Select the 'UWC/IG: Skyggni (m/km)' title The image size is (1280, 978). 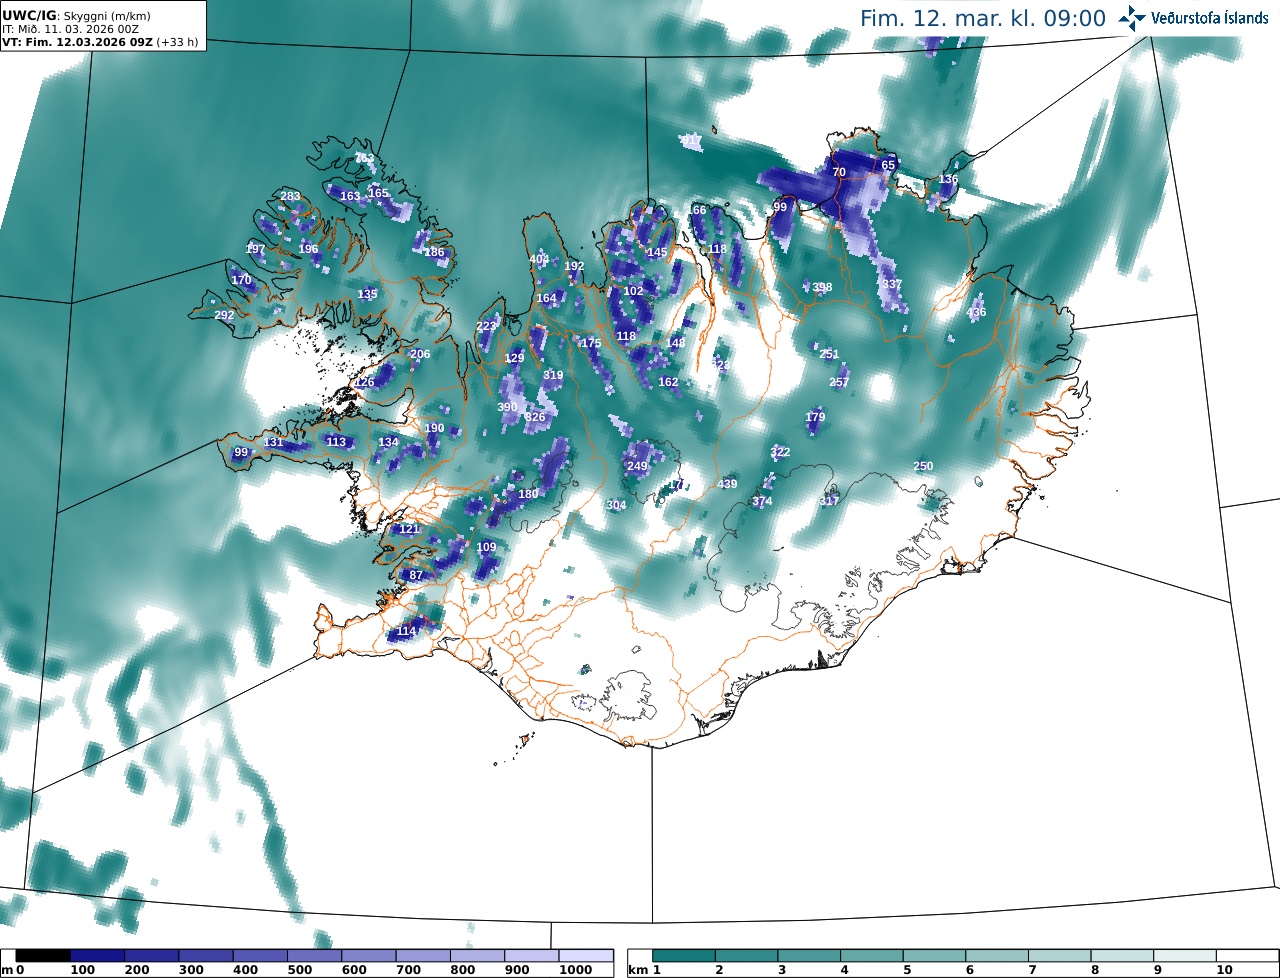(x=77, y=16)
